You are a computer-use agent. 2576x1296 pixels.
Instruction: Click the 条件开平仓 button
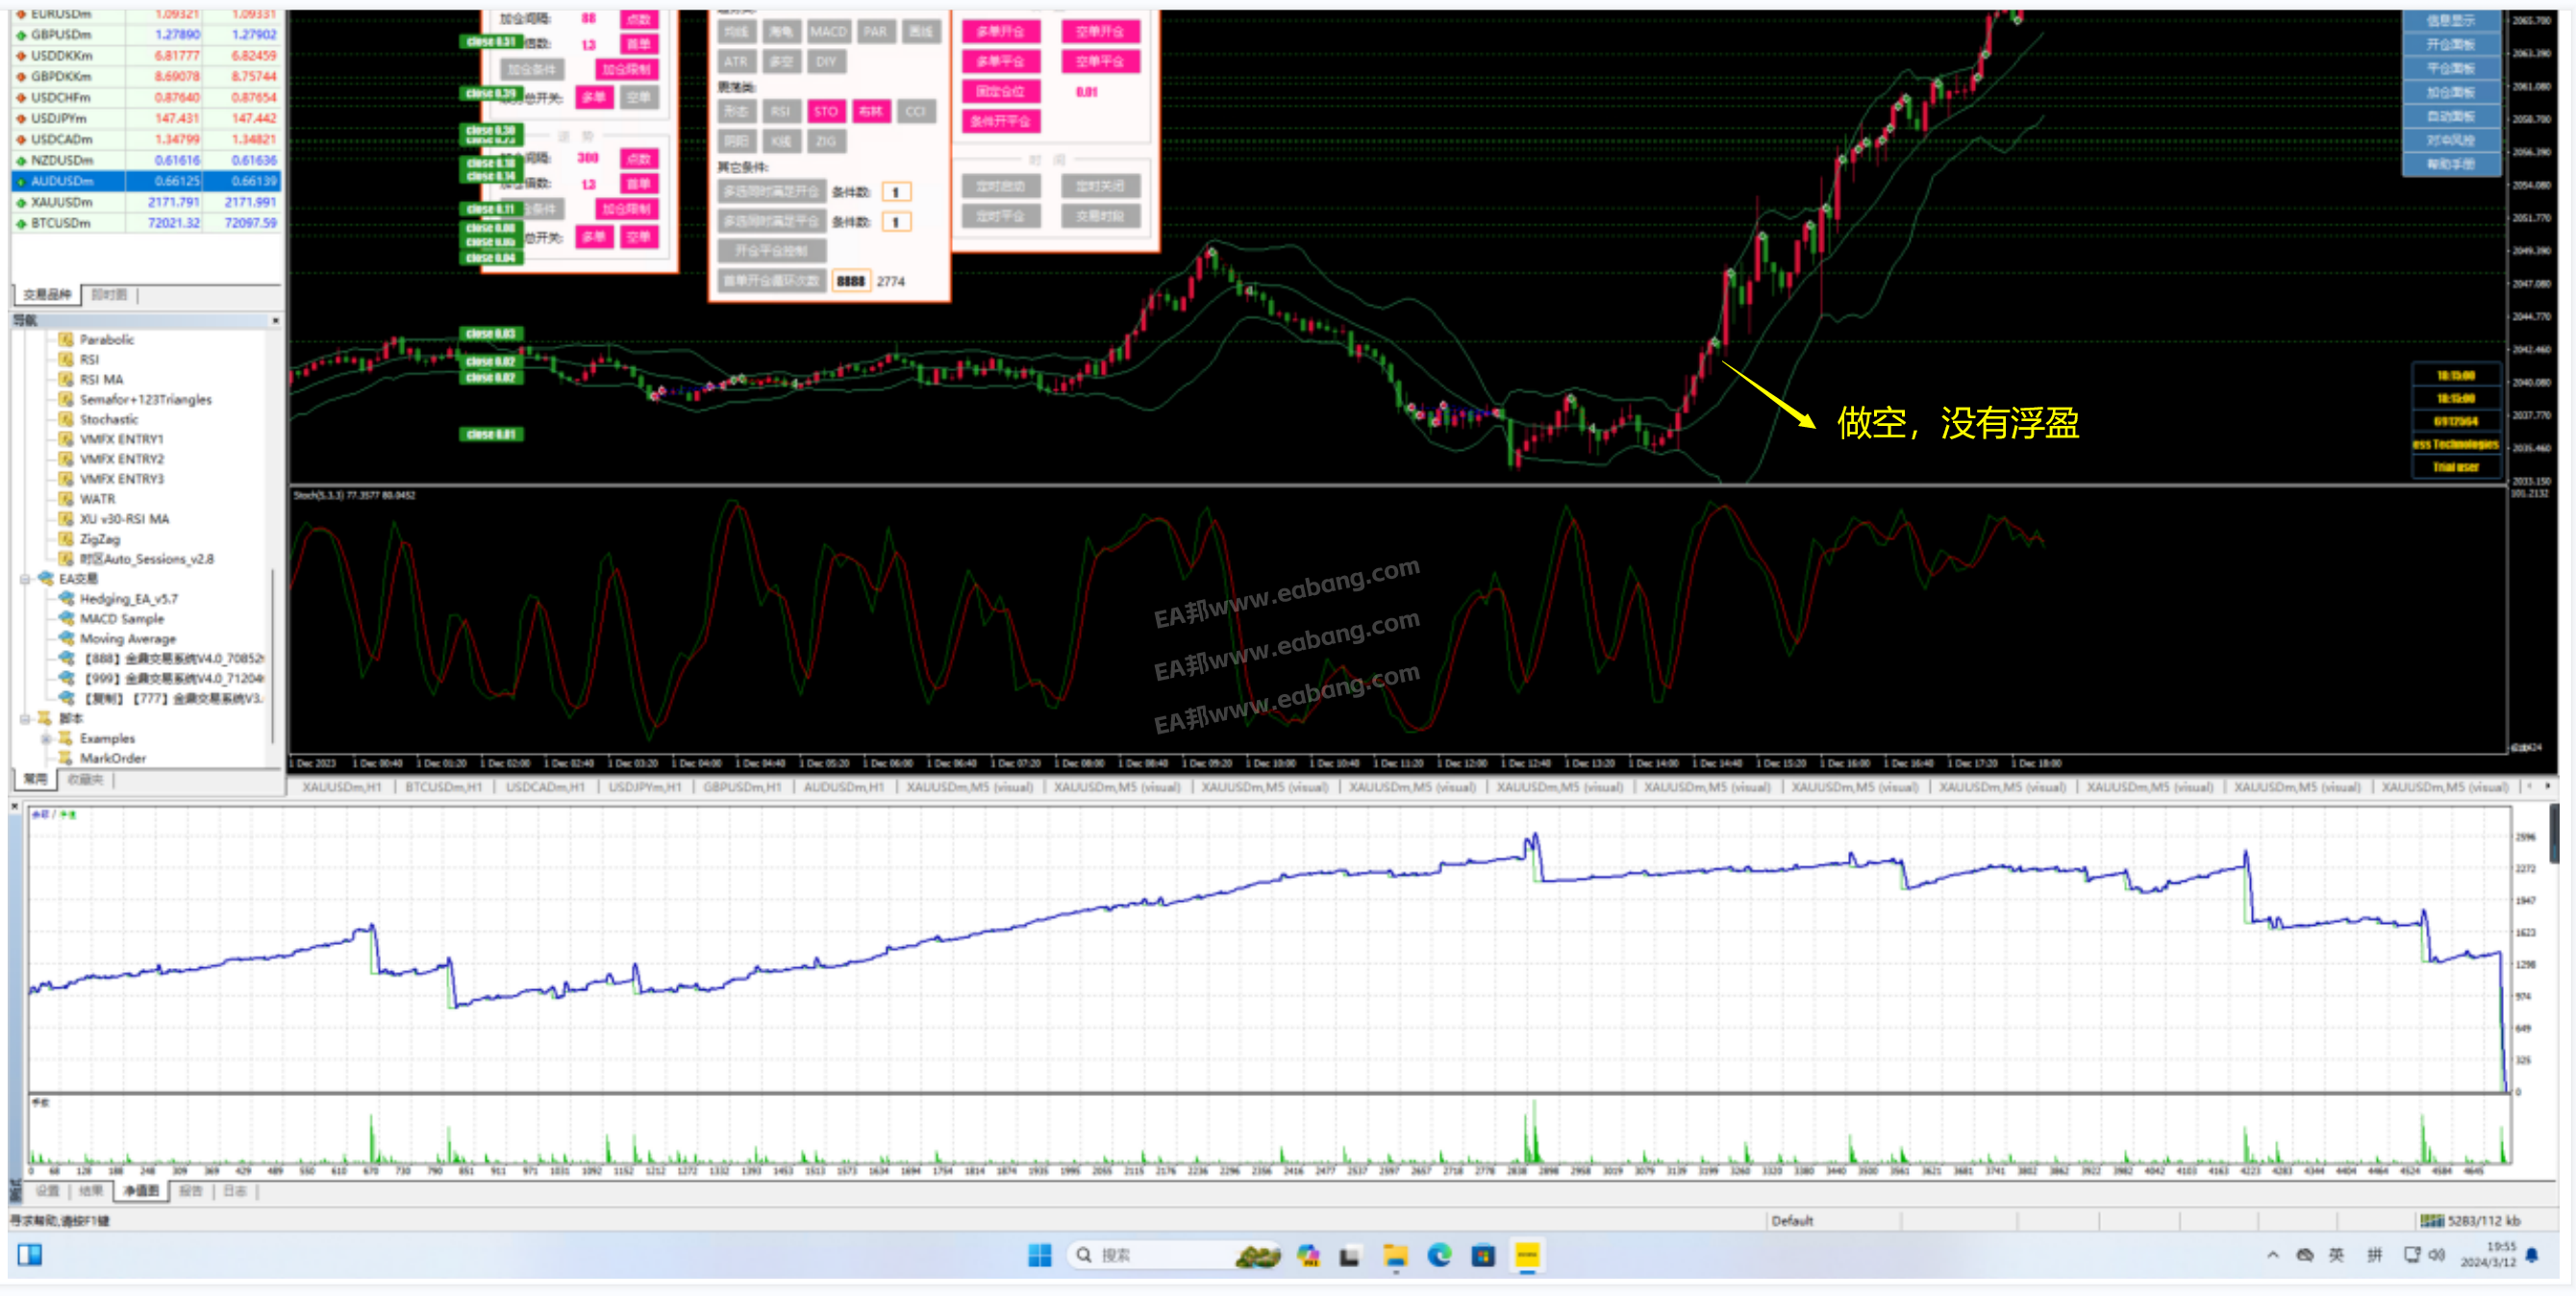[x=1000, y=122]
